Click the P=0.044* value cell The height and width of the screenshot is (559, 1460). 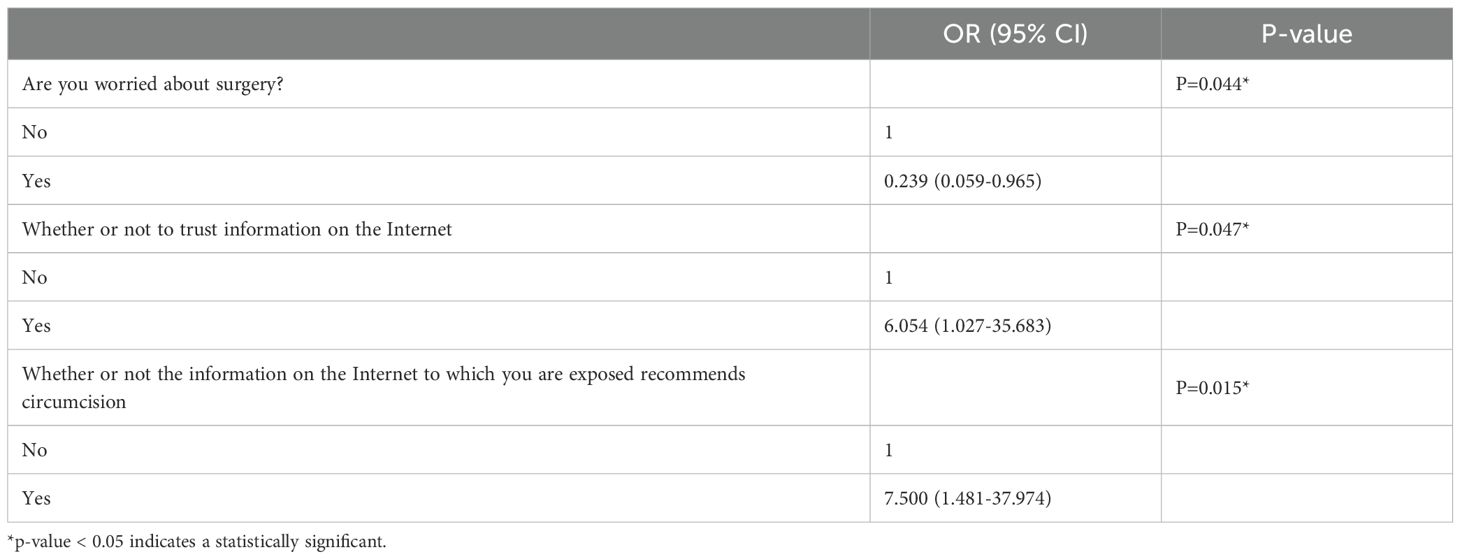point(1214,84)
